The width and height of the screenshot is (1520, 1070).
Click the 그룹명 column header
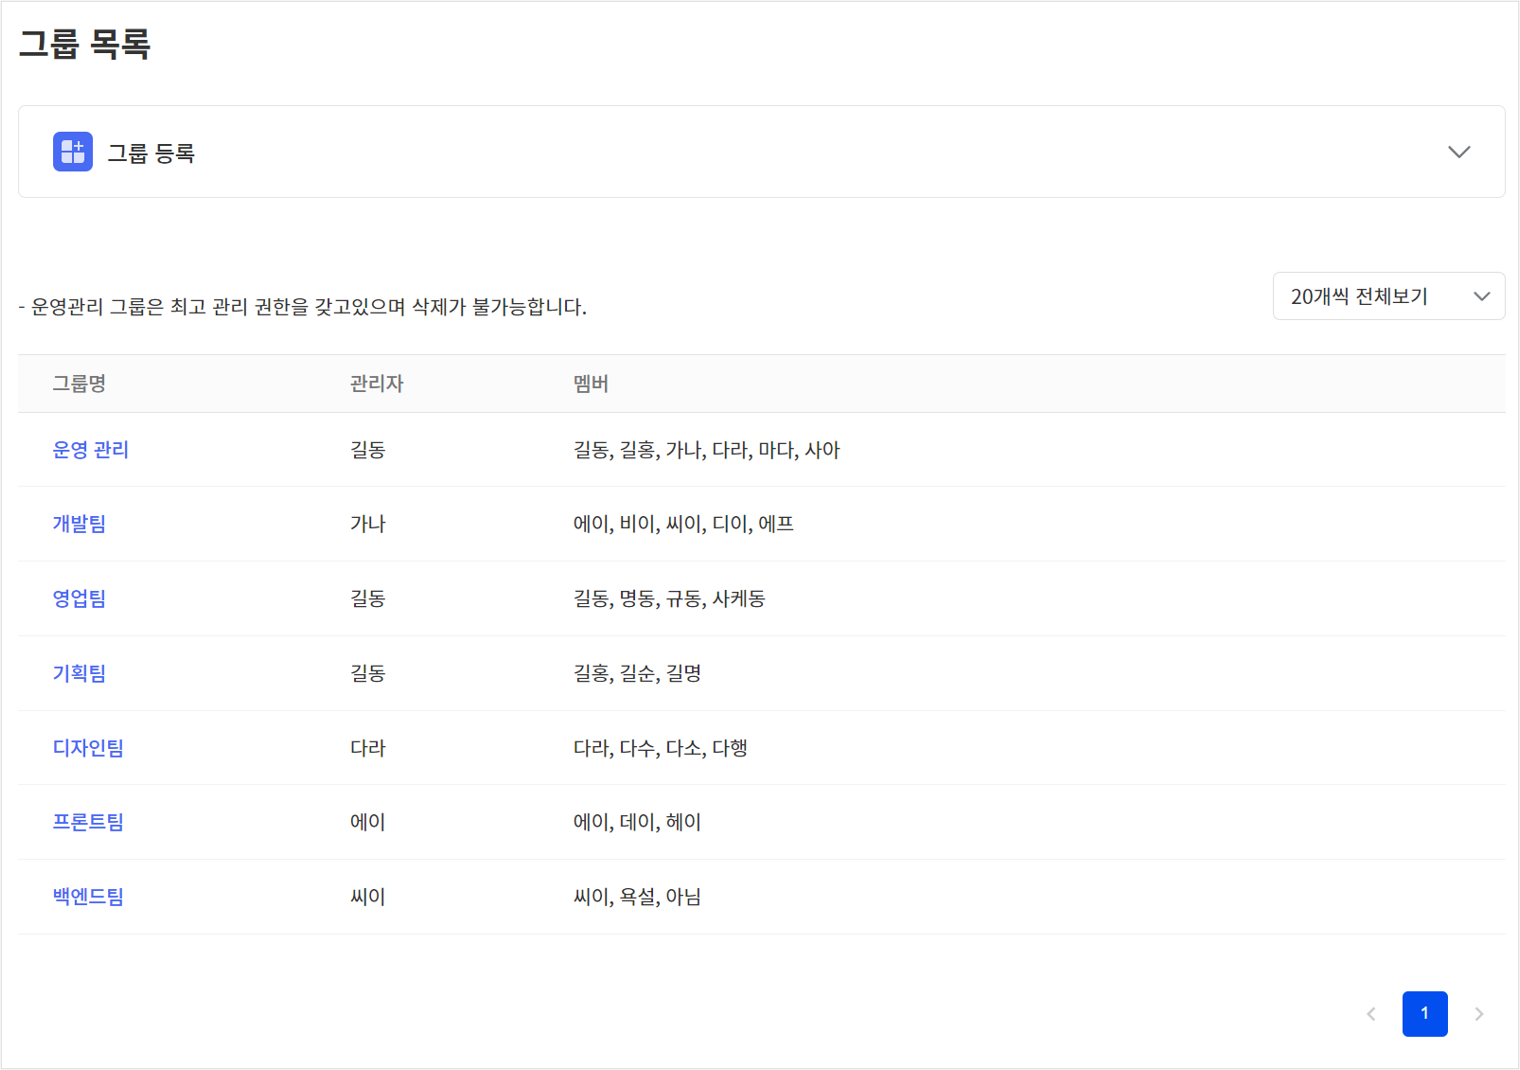pyautogui.click(x=79, y=384)
